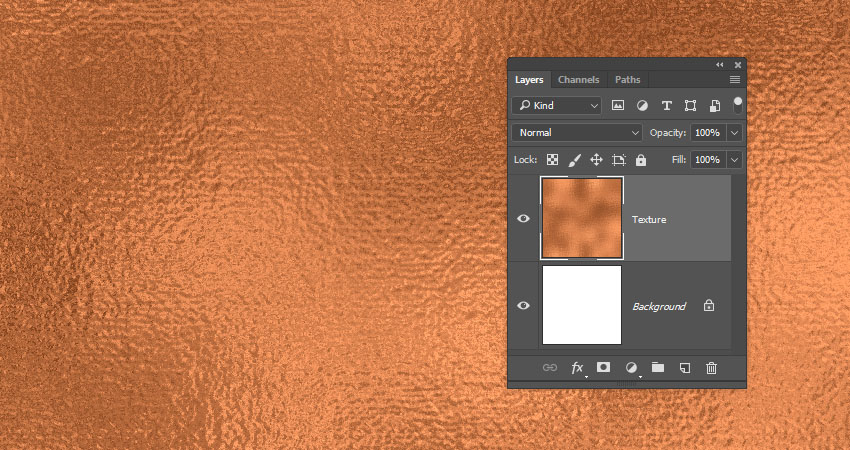Open the Layers panel menu

735,80
